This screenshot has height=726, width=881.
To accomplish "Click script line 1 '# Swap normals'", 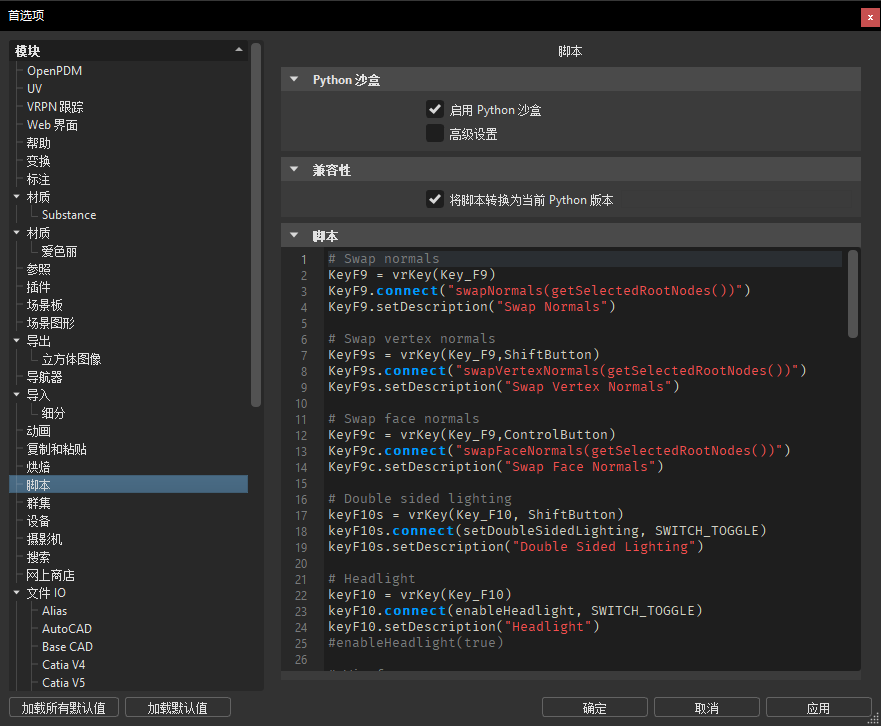I will [384, 258].
